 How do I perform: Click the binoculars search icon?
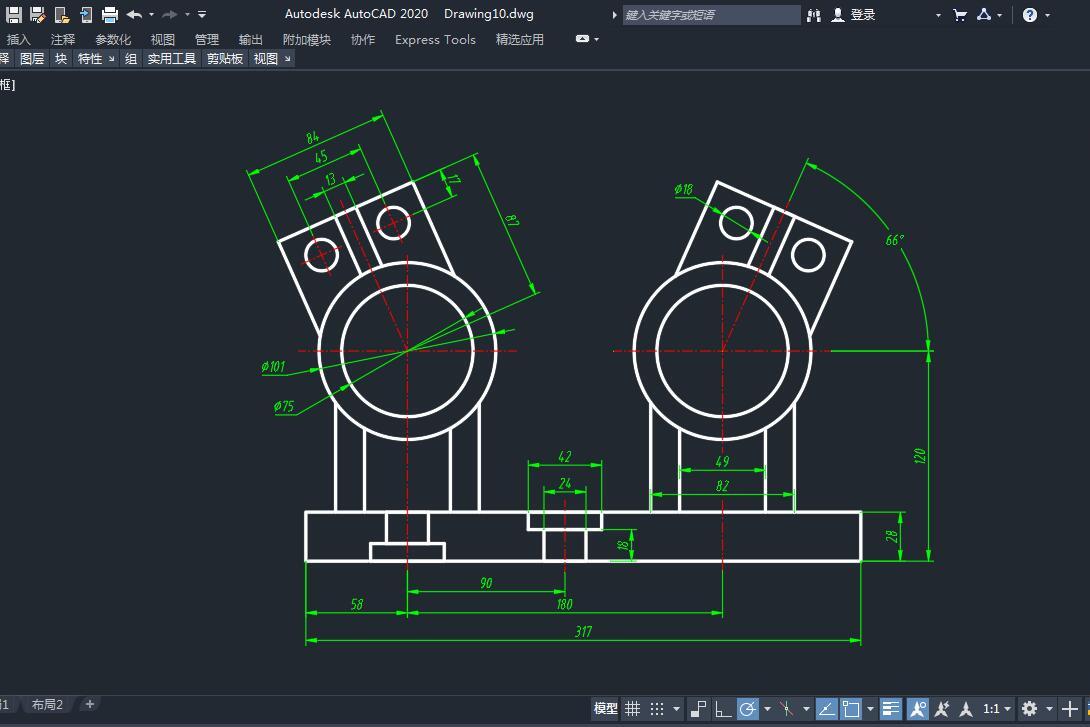[814, 15]
